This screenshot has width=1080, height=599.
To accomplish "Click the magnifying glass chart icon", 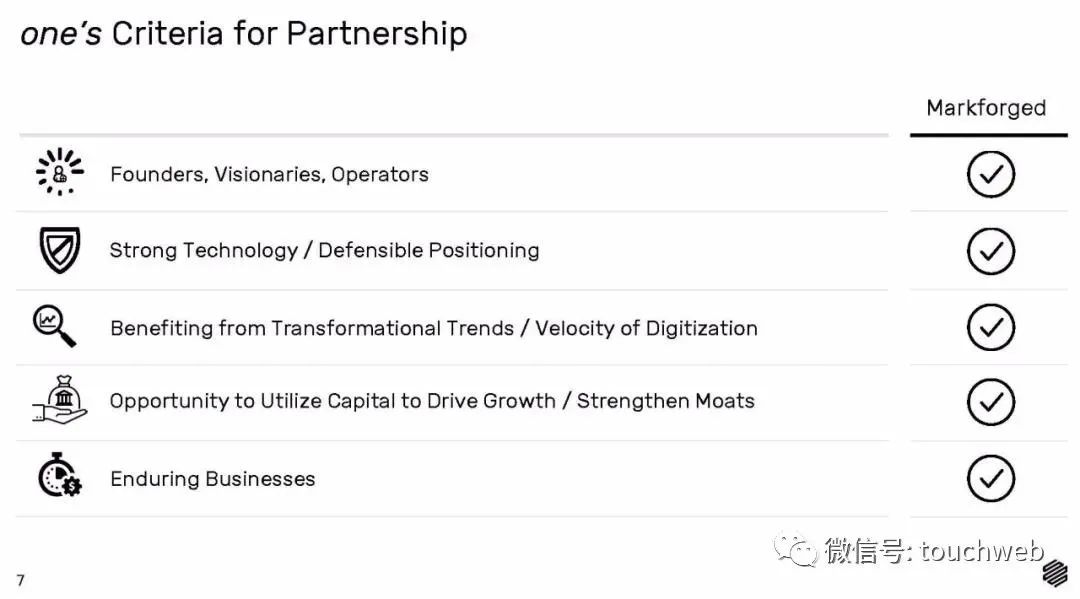I will (x=54, y=326).
